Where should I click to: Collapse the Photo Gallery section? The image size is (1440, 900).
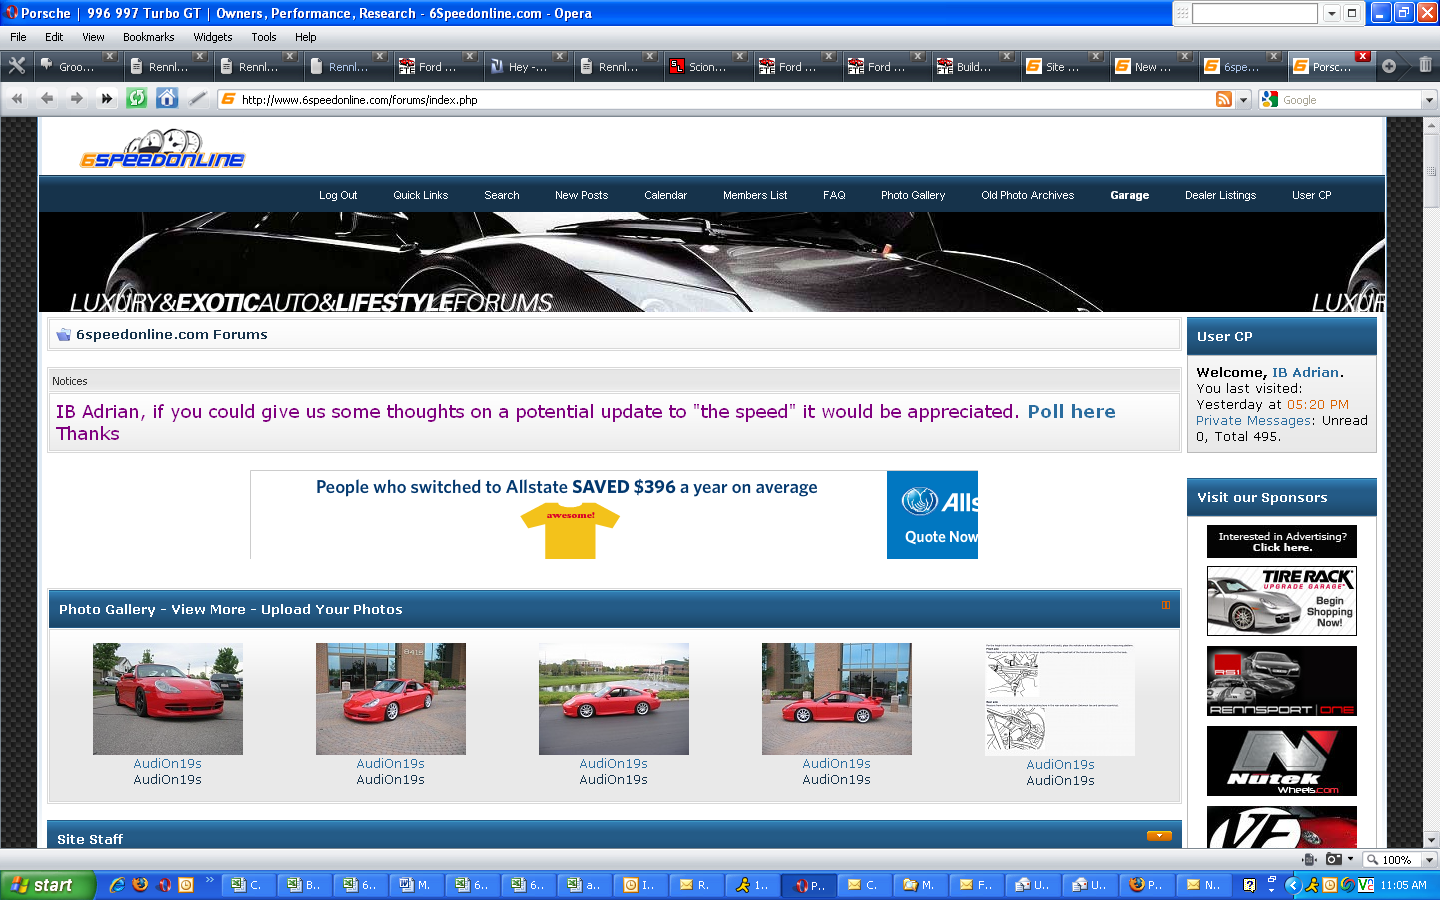click(x=1165, y=605)
